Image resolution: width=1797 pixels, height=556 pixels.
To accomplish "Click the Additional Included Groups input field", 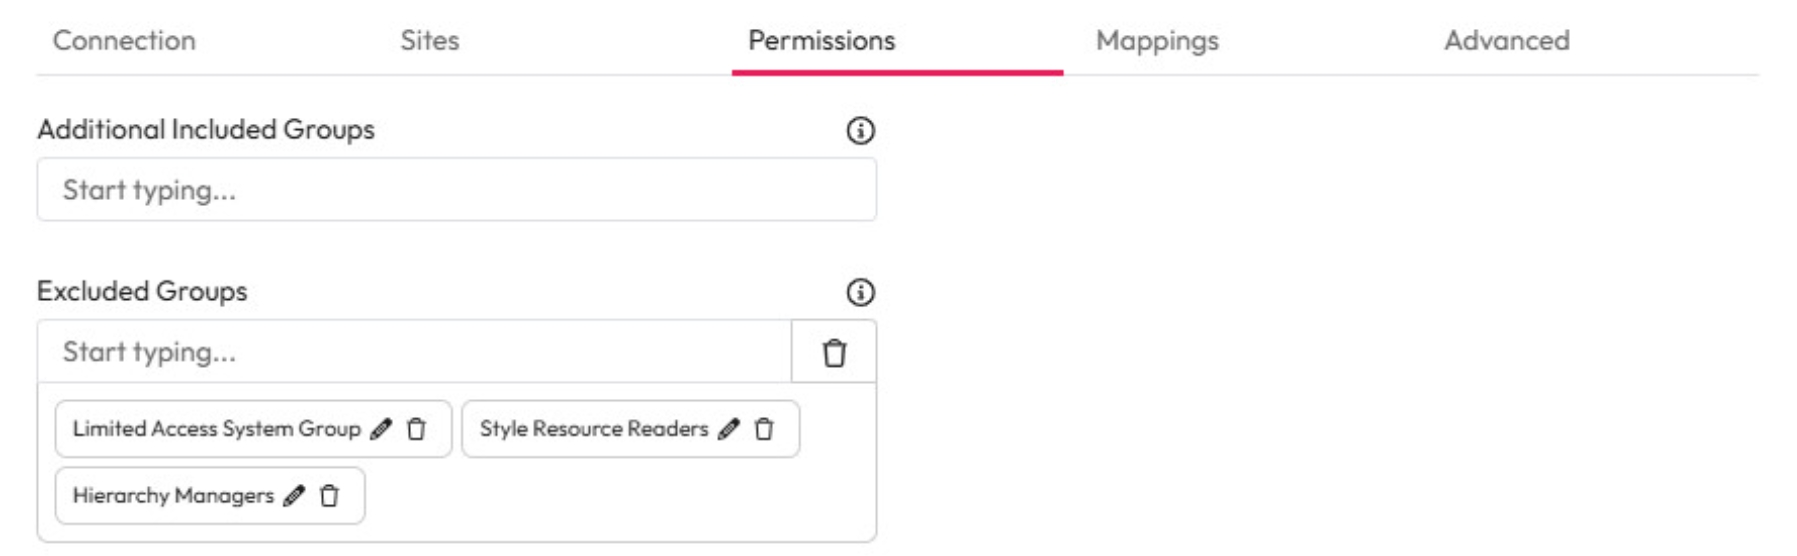I will coord(456,190).
